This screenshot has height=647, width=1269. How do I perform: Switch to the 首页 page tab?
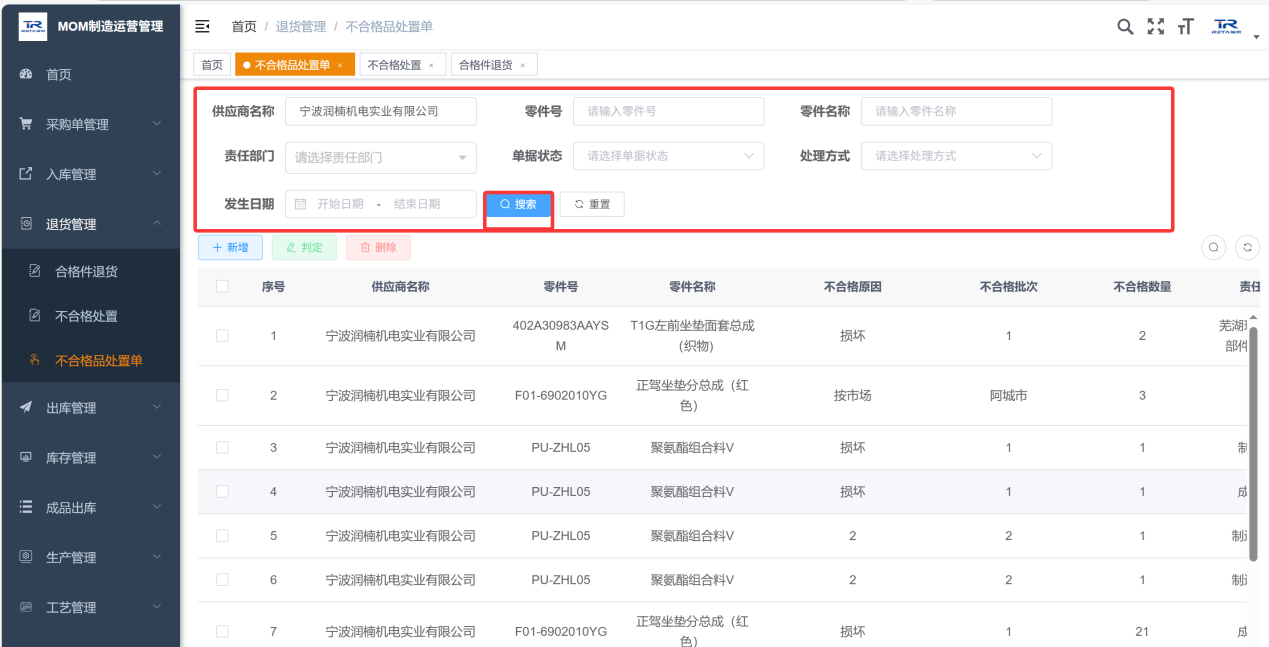point(212,65)
